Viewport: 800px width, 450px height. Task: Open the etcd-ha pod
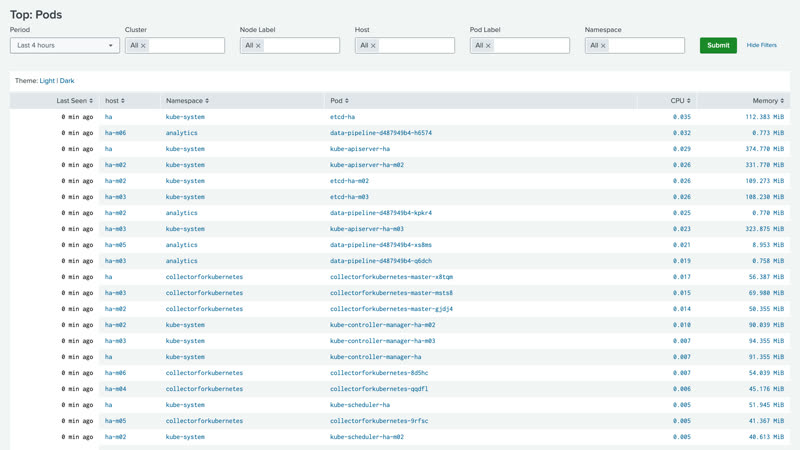coord(342,117)
